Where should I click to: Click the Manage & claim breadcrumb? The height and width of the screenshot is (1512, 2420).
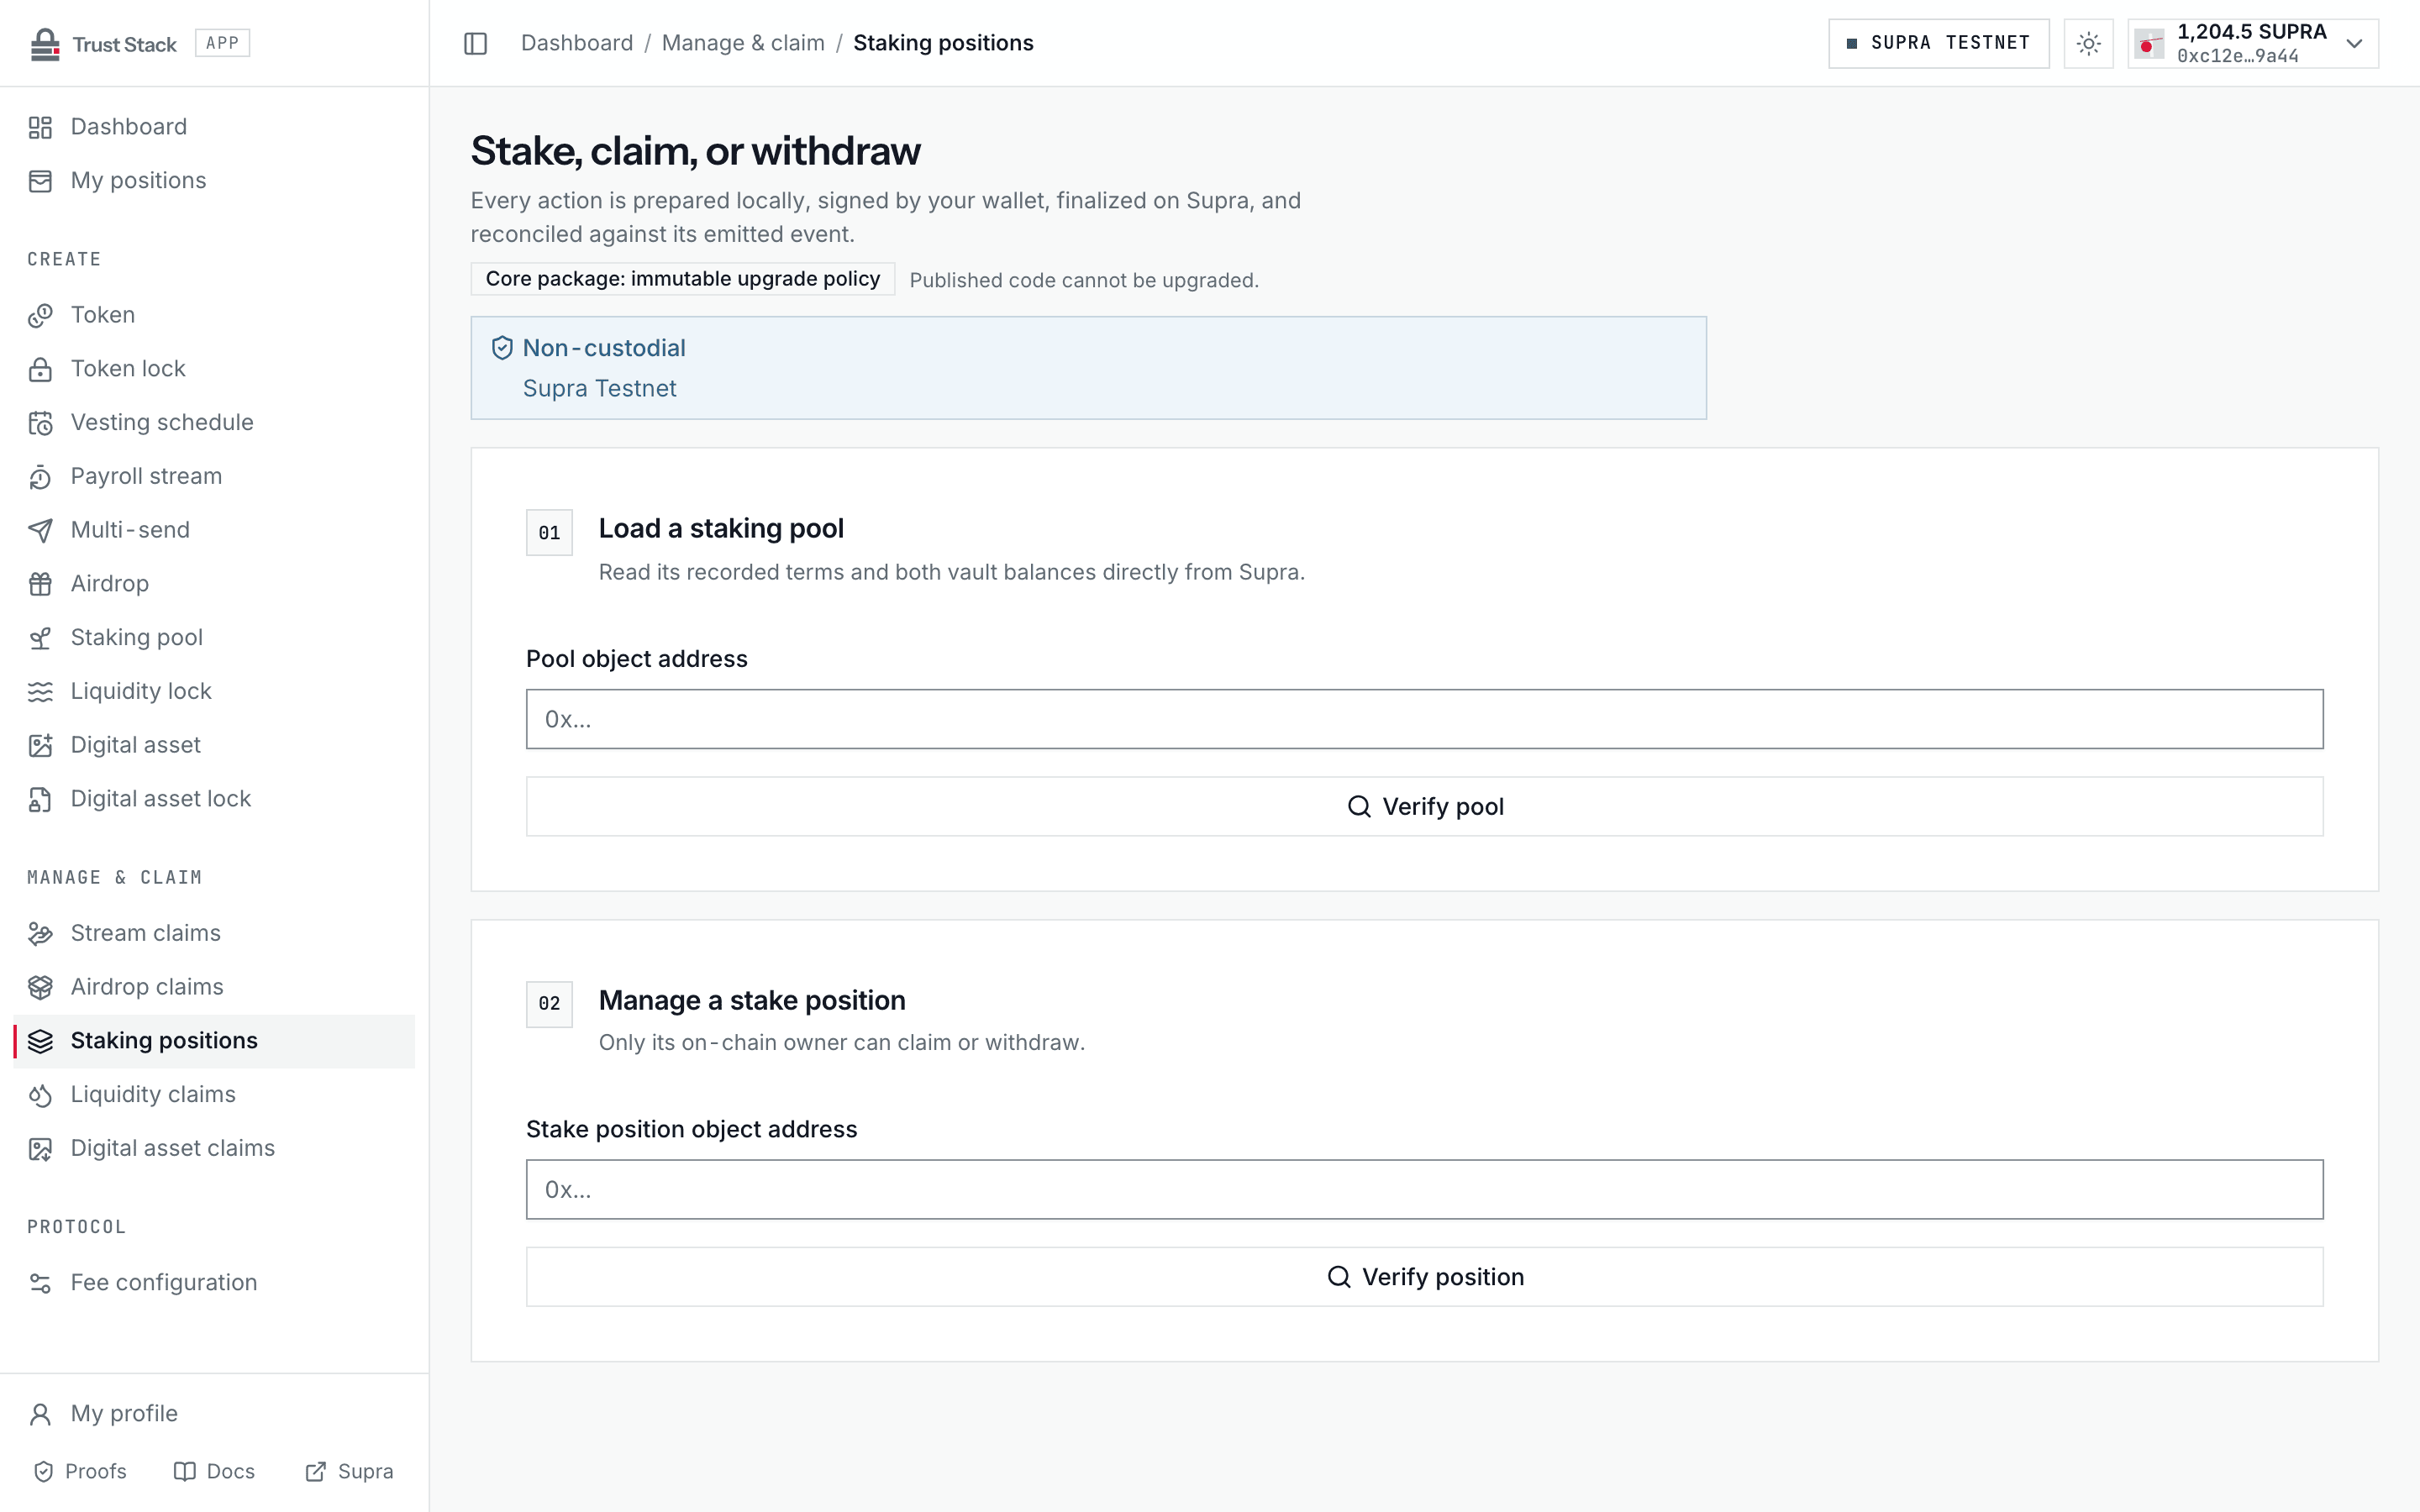click(743, 43)
